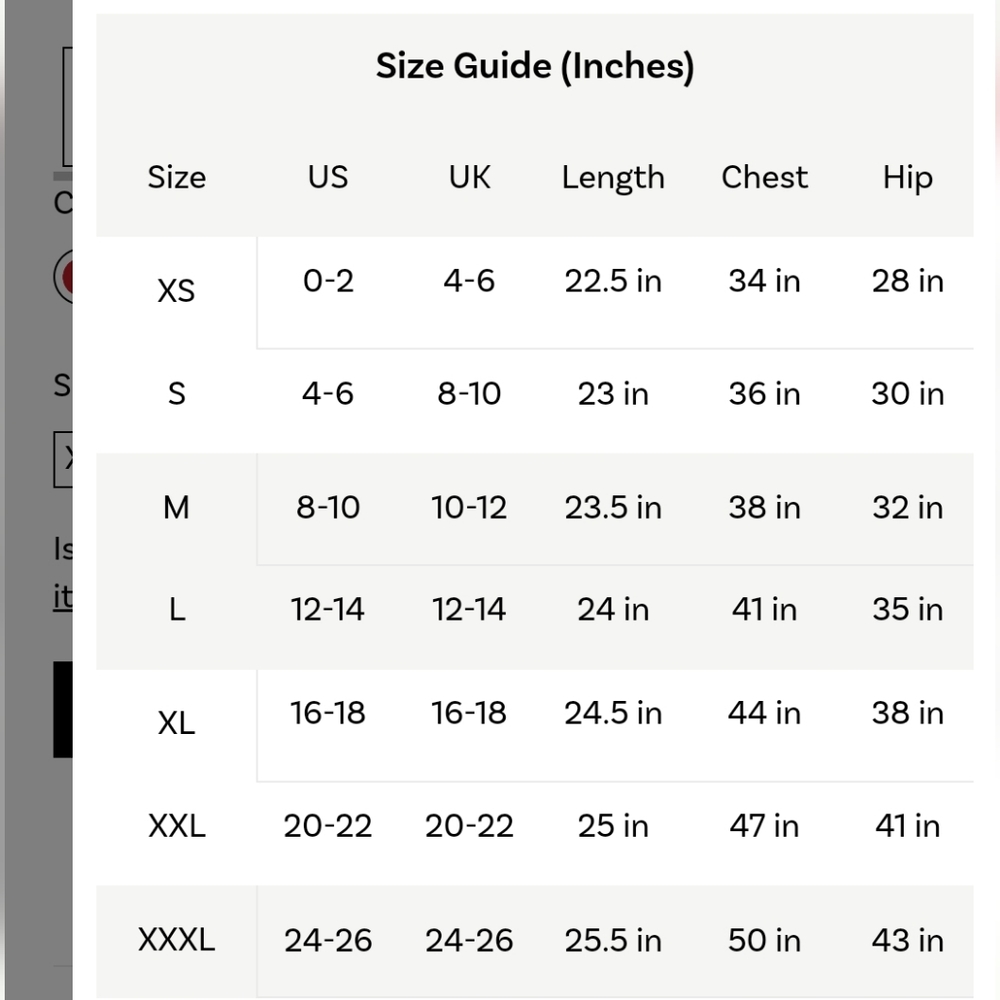Image resolution: width=1000 pixels, height=1000 pixels.
Task: Click the Length column header
Action: (x=613, y=177)
